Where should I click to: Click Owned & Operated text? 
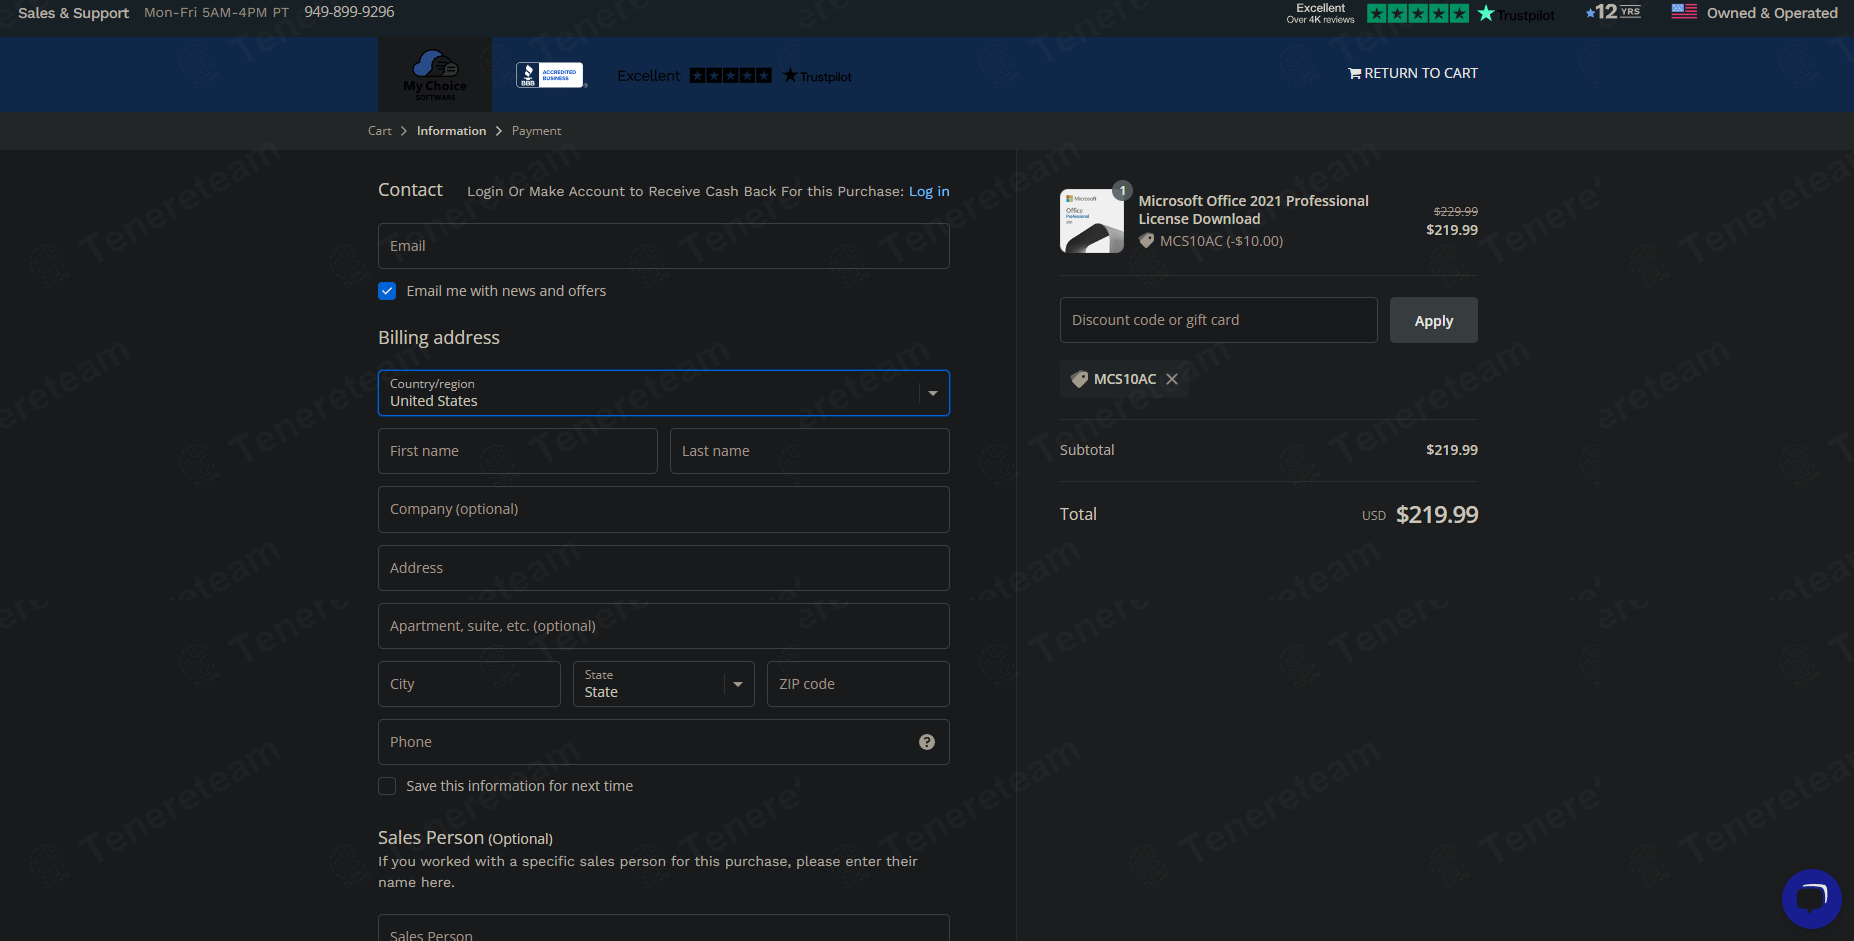tap(1772, 13)
